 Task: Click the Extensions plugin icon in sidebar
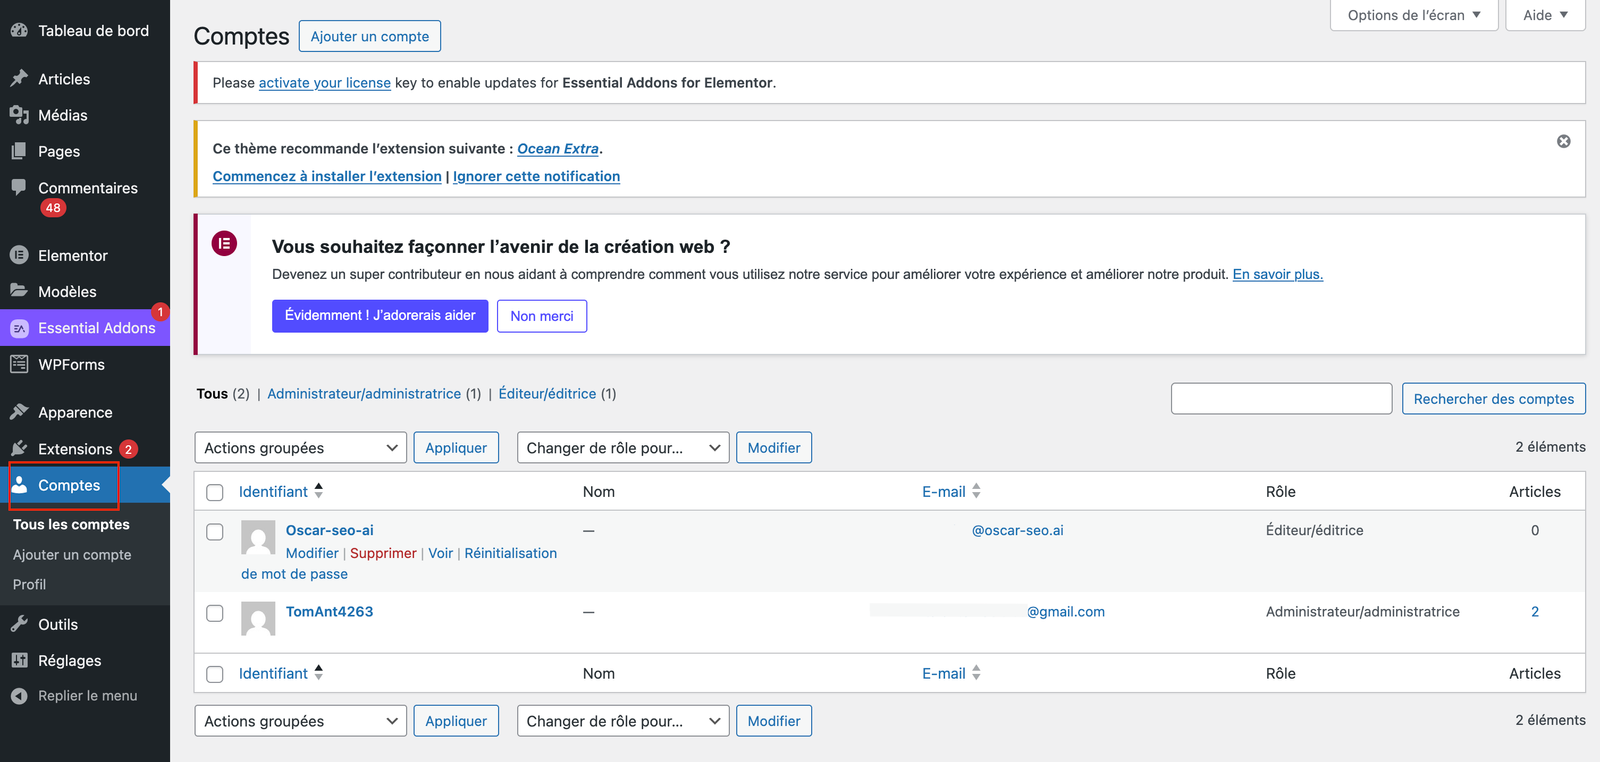pyautogui.click(x=19, y=449)
